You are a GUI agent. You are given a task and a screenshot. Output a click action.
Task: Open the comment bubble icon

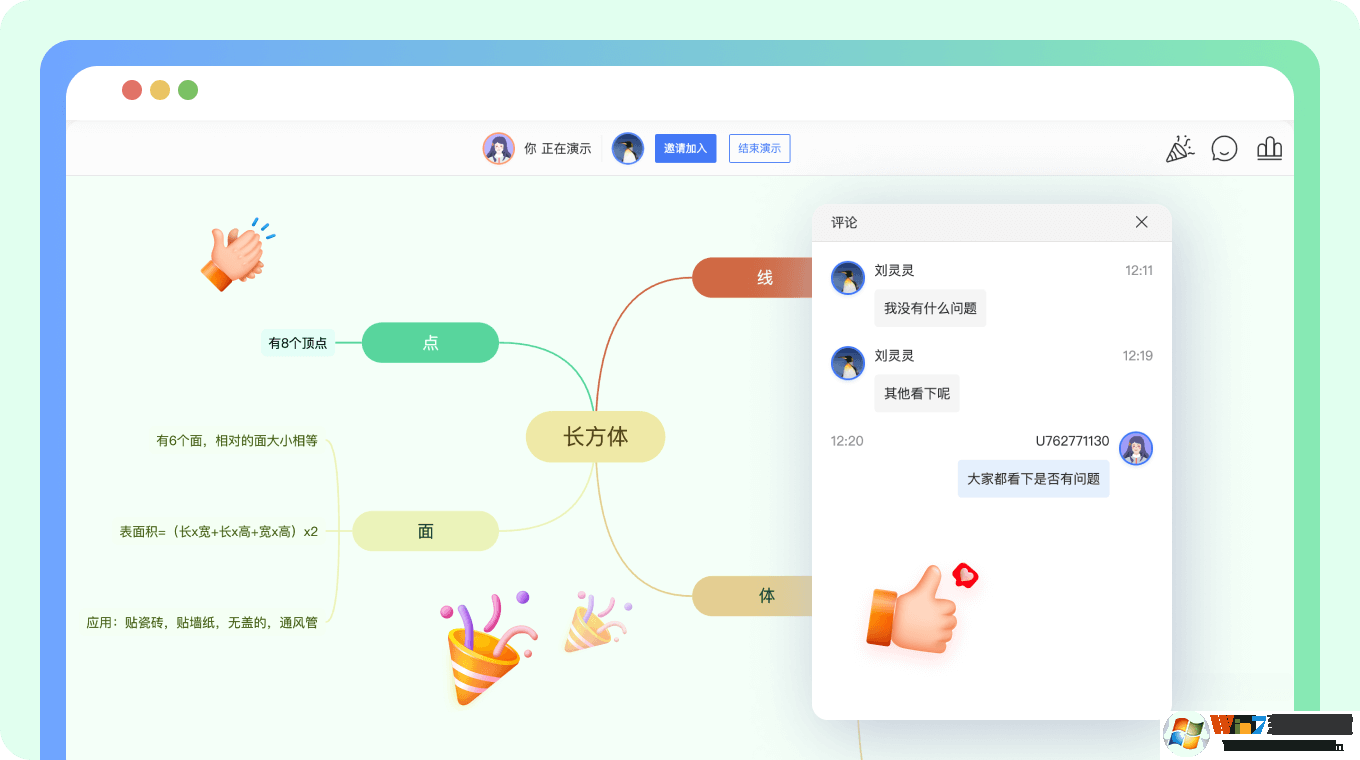click(x=1224, y=148)
